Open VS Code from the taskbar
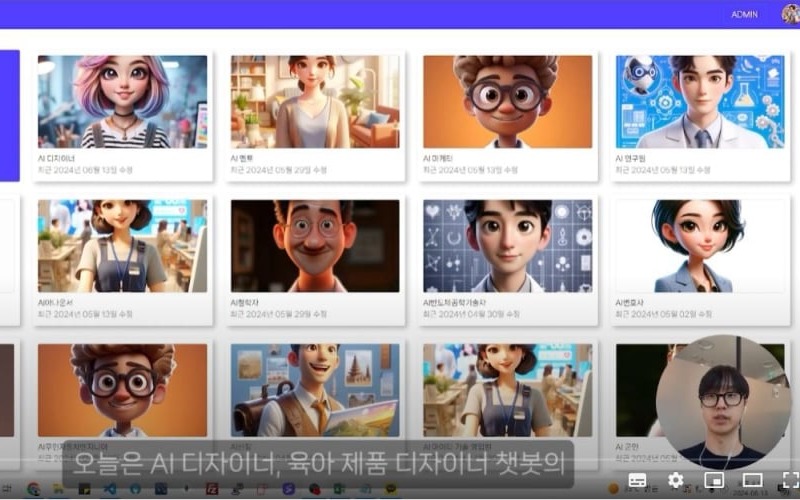Screen dimensions: 800x500 [x=109, y=489]
